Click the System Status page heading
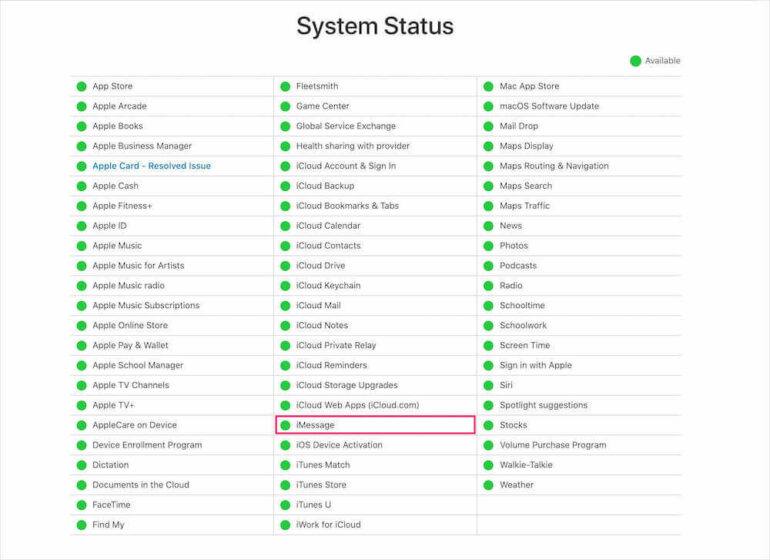The height and width of the screenshot is (560, 770). (375, 26)
